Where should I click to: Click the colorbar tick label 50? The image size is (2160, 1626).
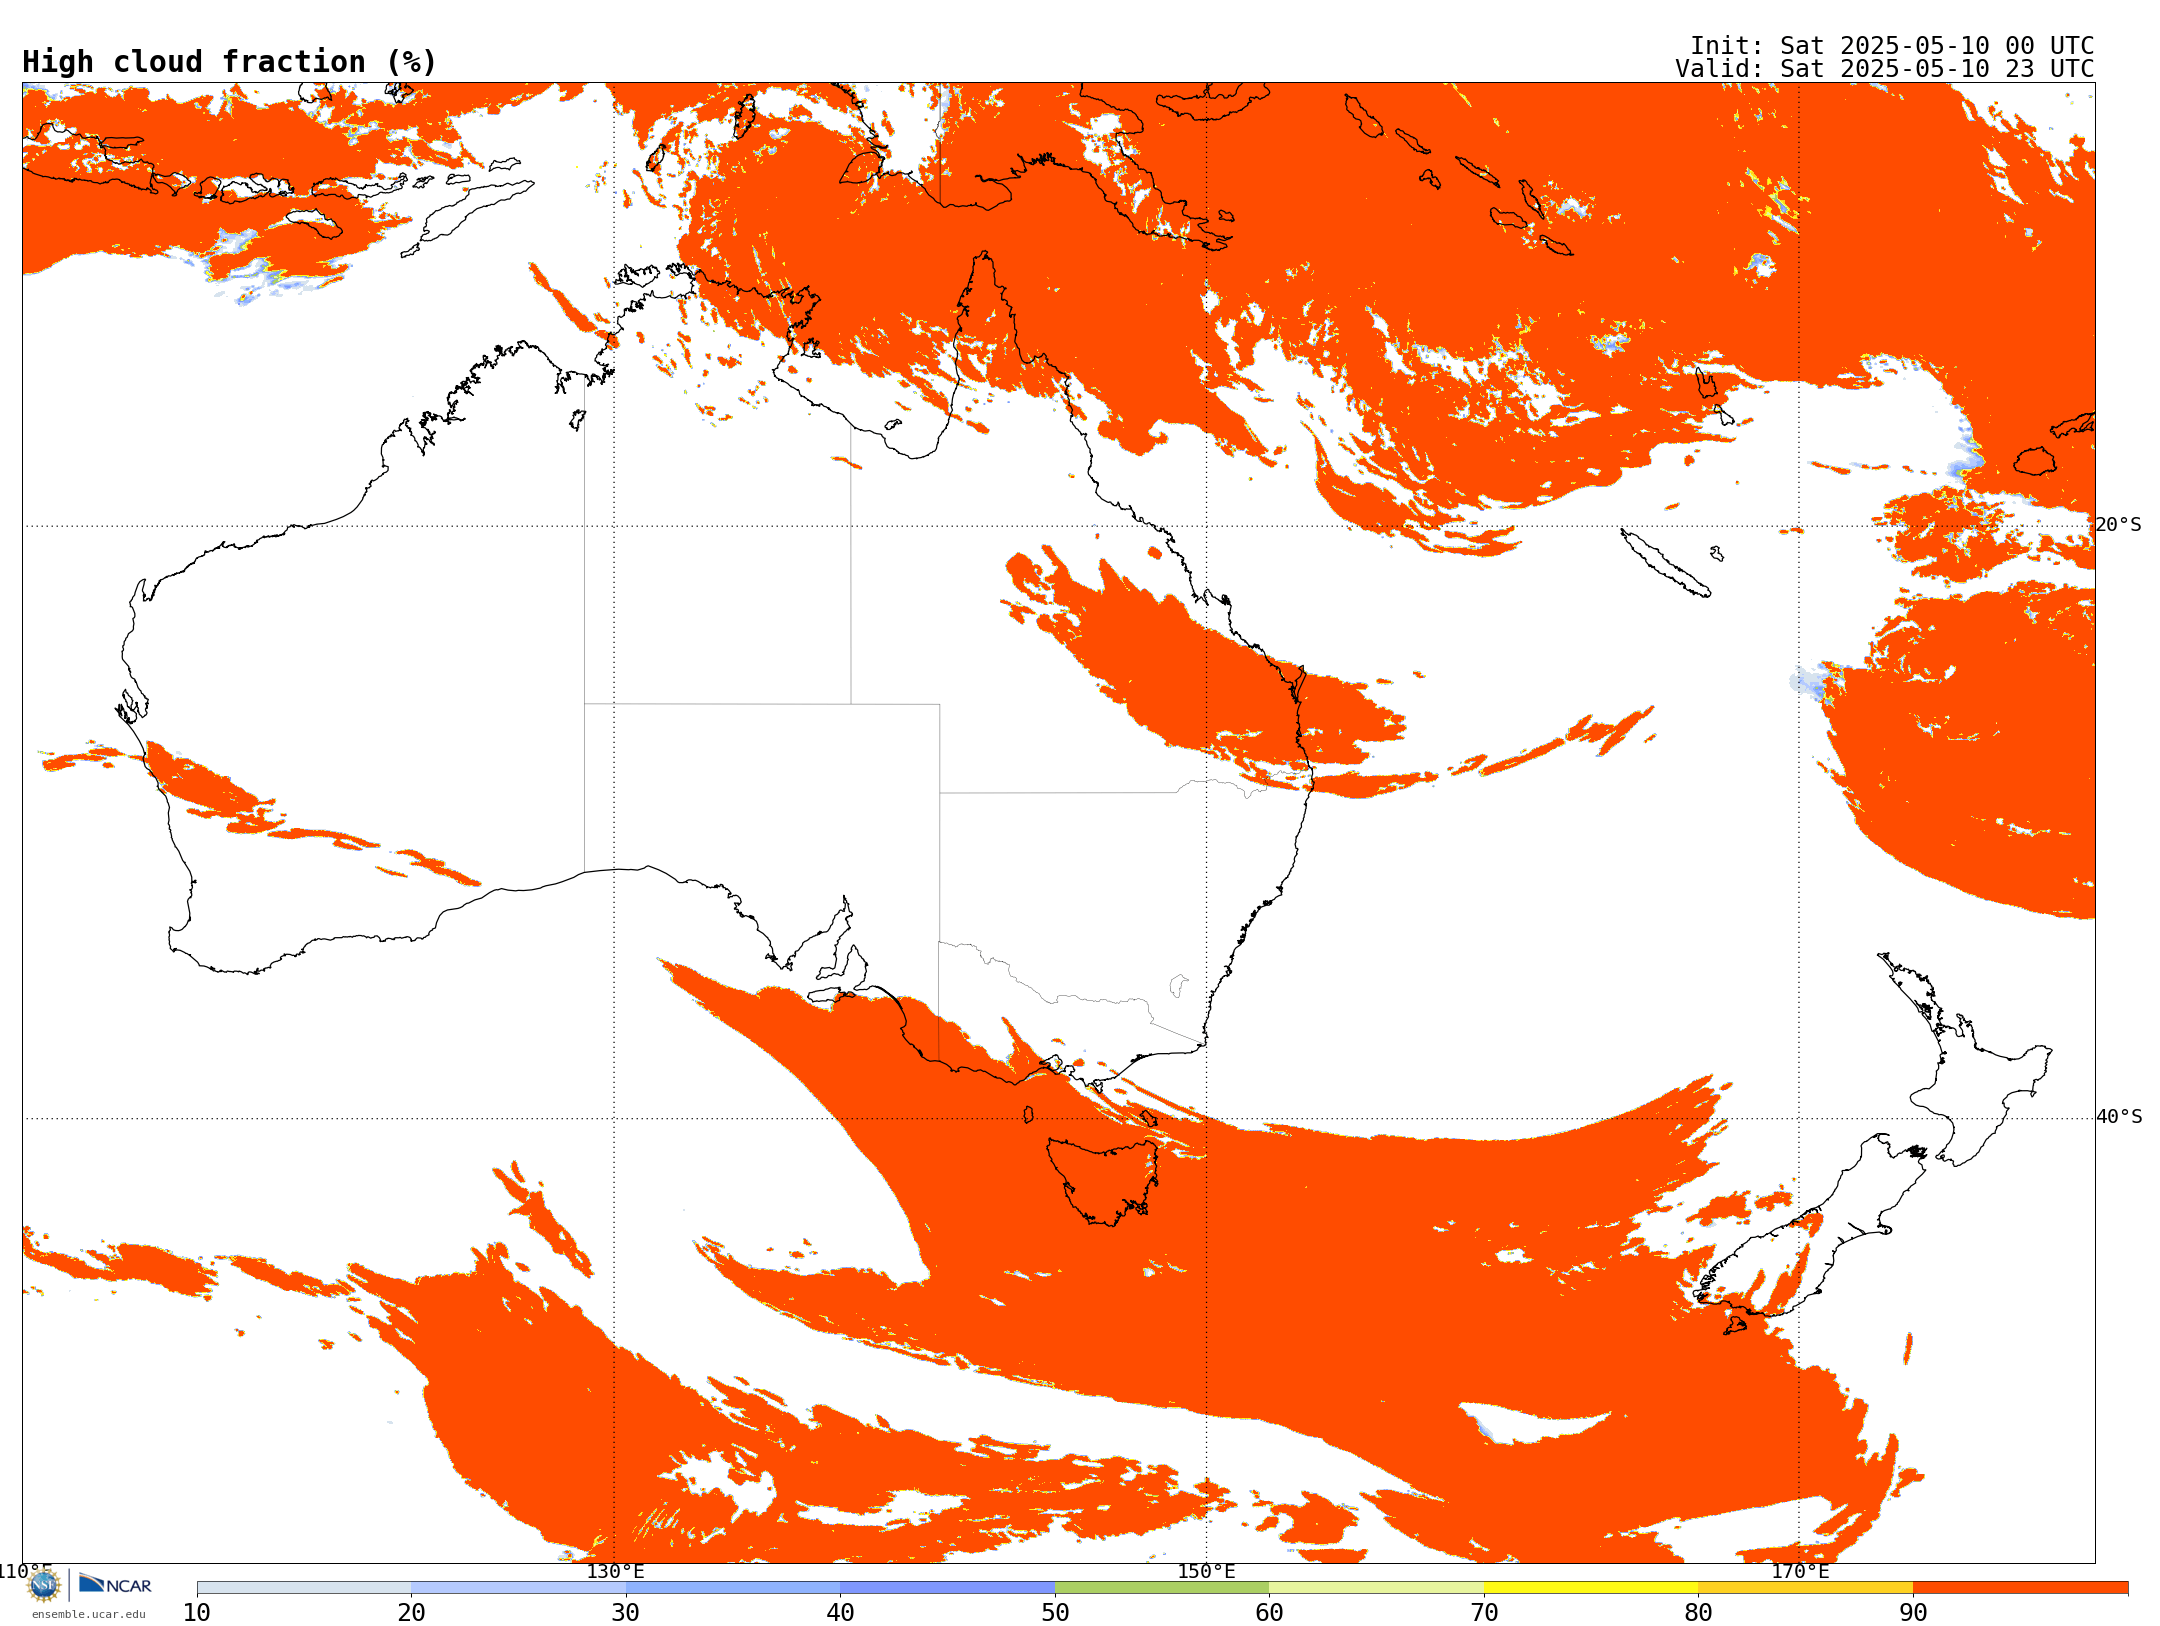coord(1055,1613)
